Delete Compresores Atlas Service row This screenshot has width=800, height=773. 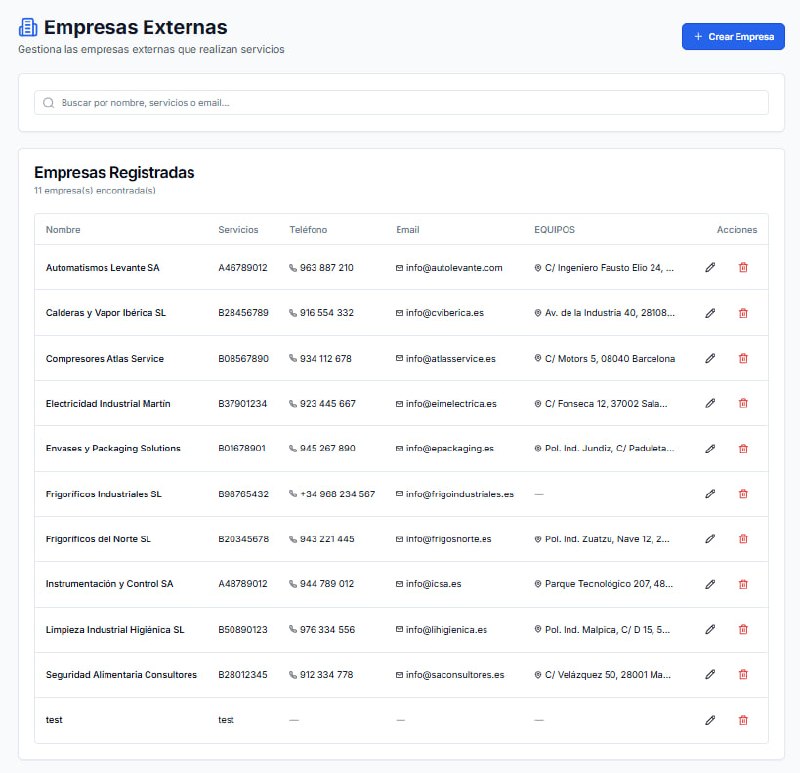point(743,358)
